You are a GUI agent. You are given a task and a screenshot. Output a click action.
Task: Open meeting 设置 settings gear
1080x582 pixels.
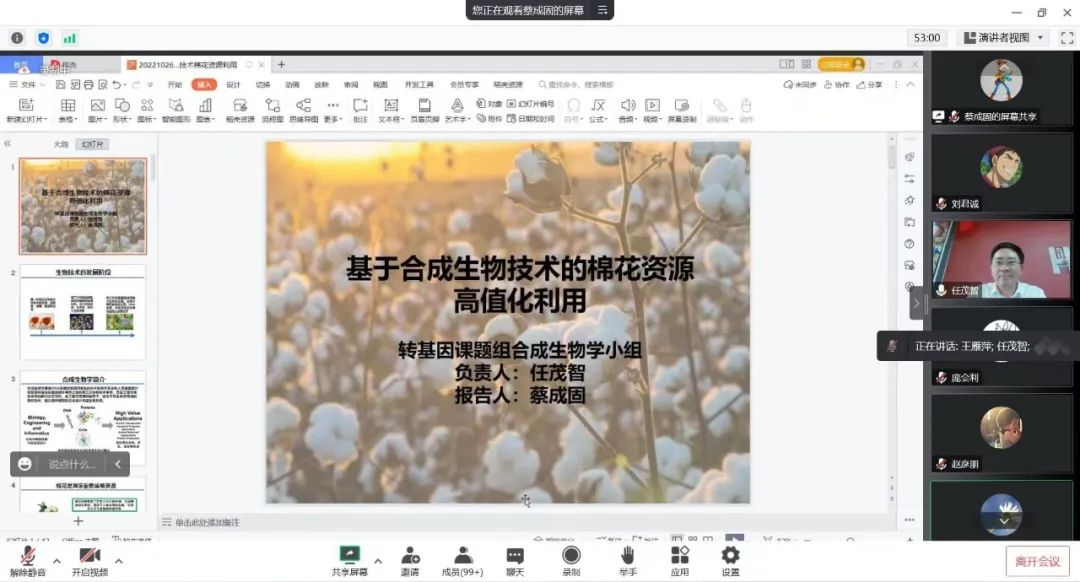click(730, 556)
